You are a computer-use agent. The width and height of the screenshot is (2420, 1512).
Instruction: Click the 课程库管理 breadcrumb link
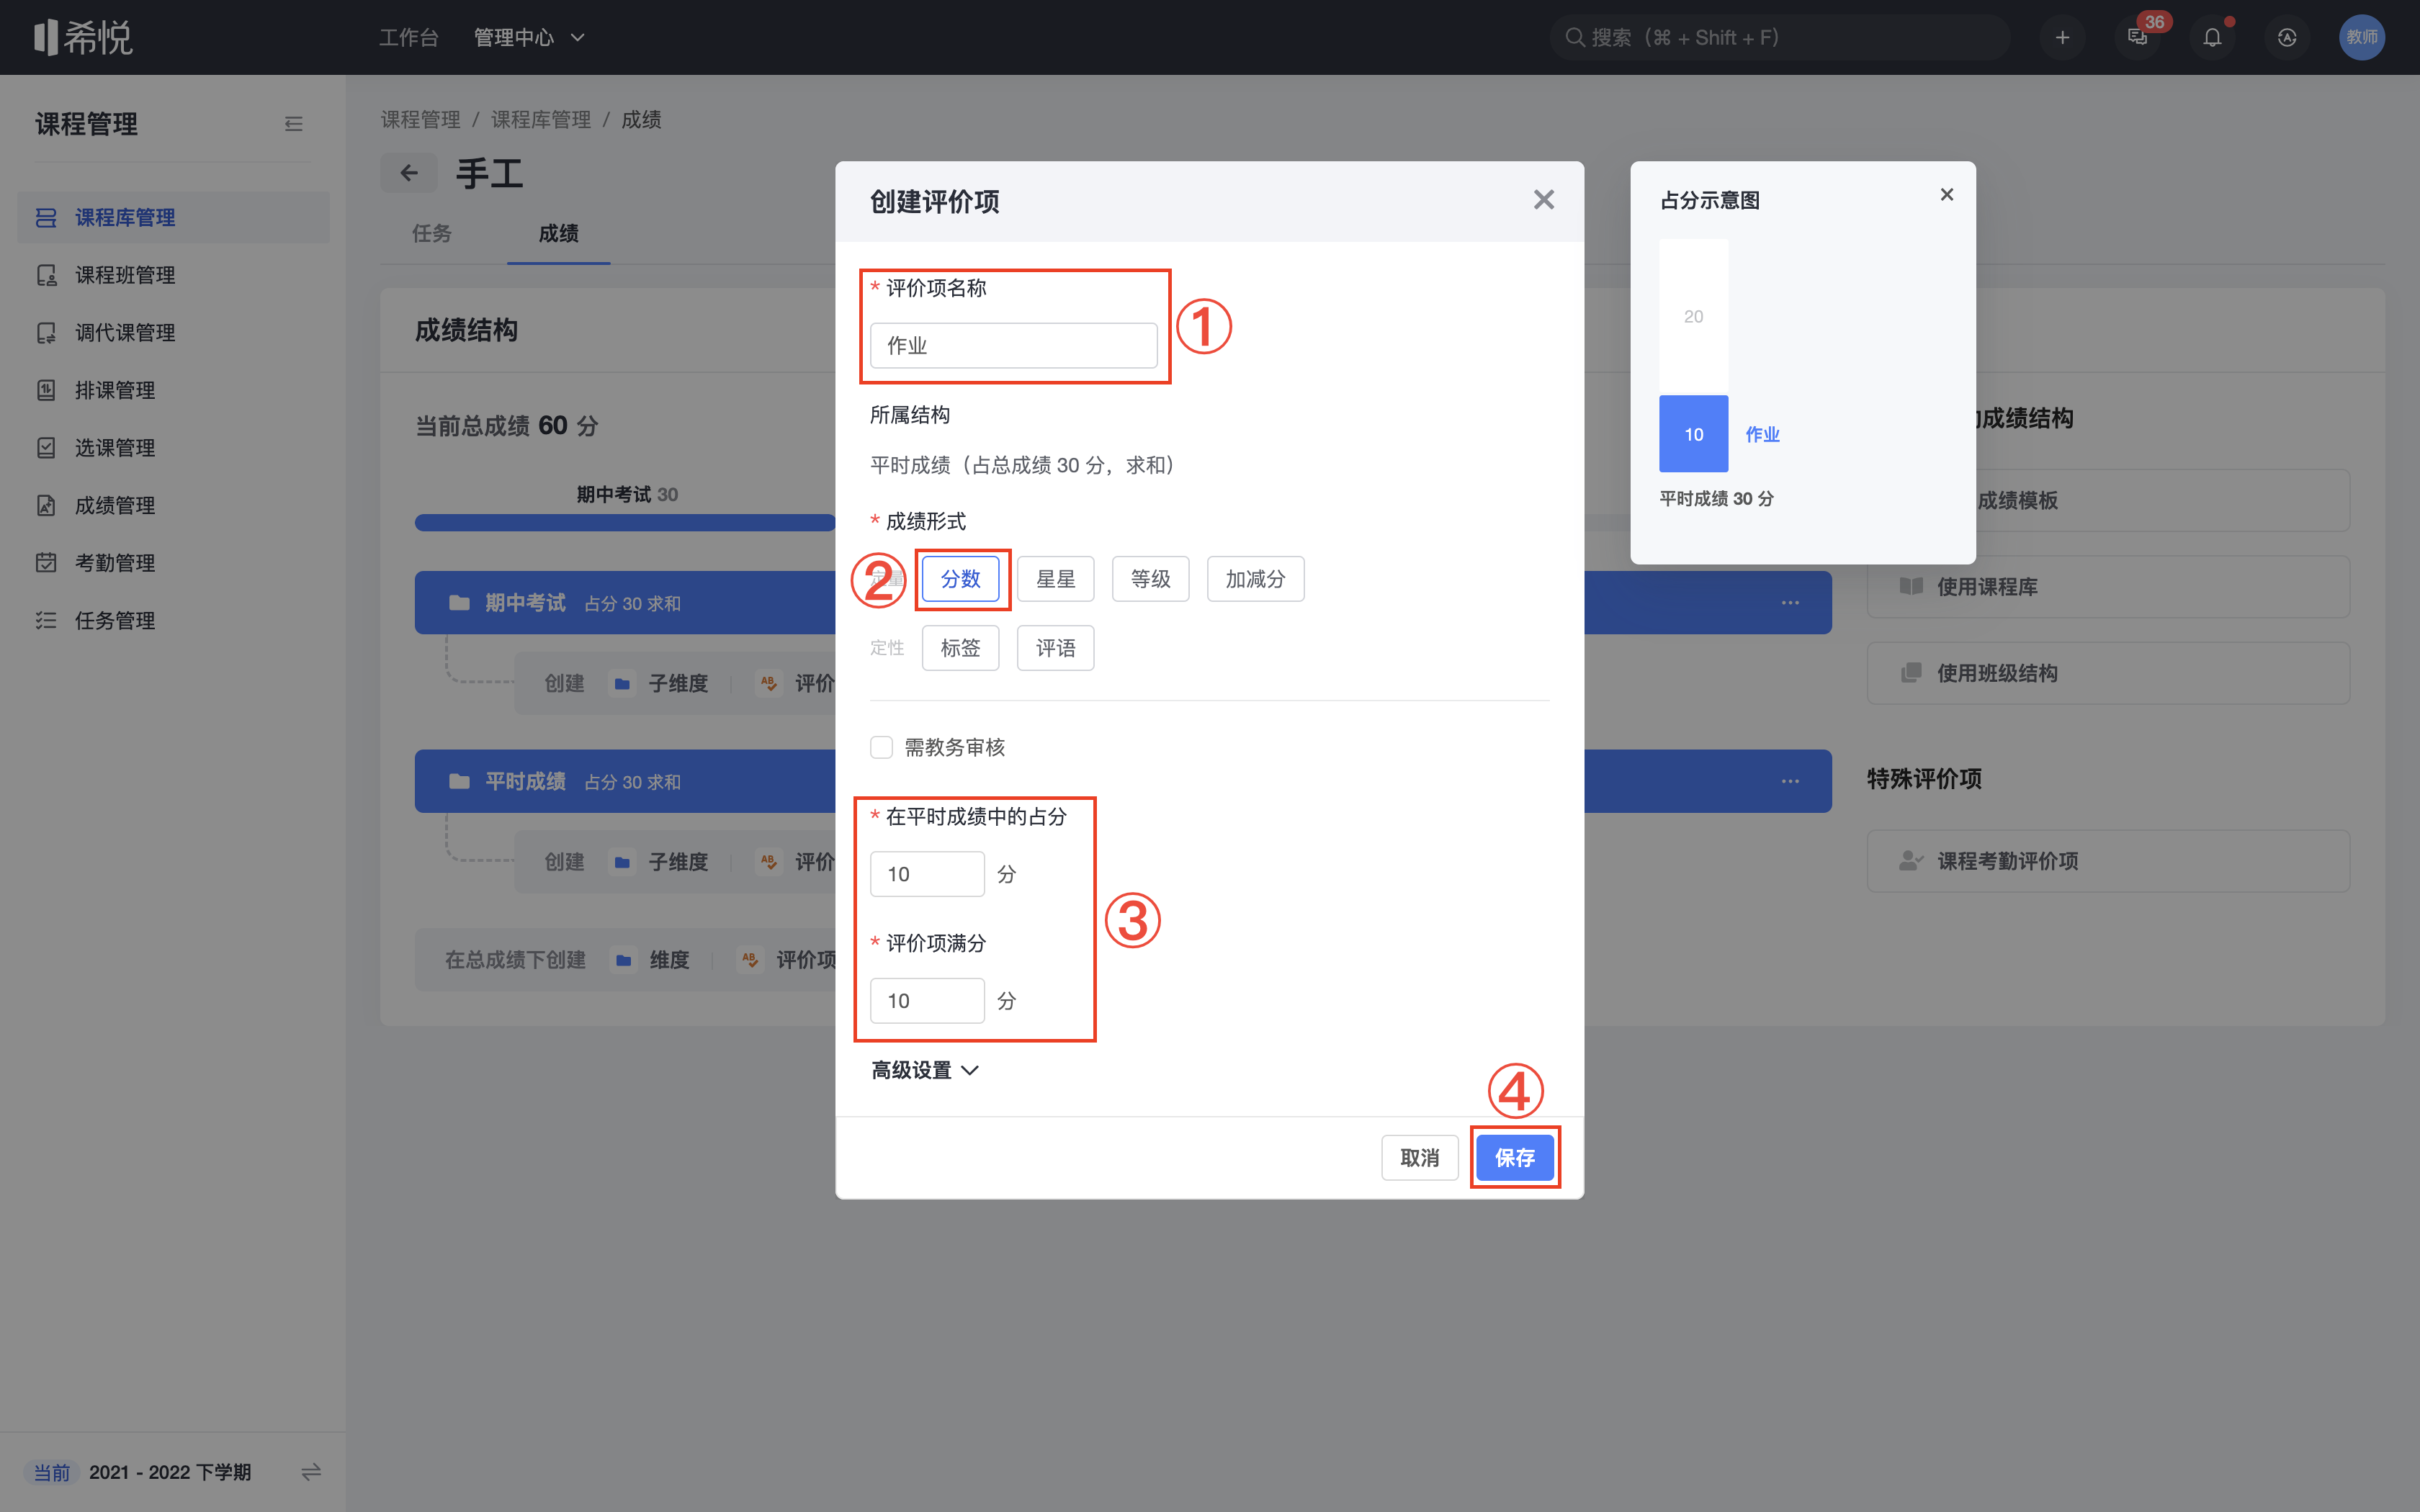(541, 119)
